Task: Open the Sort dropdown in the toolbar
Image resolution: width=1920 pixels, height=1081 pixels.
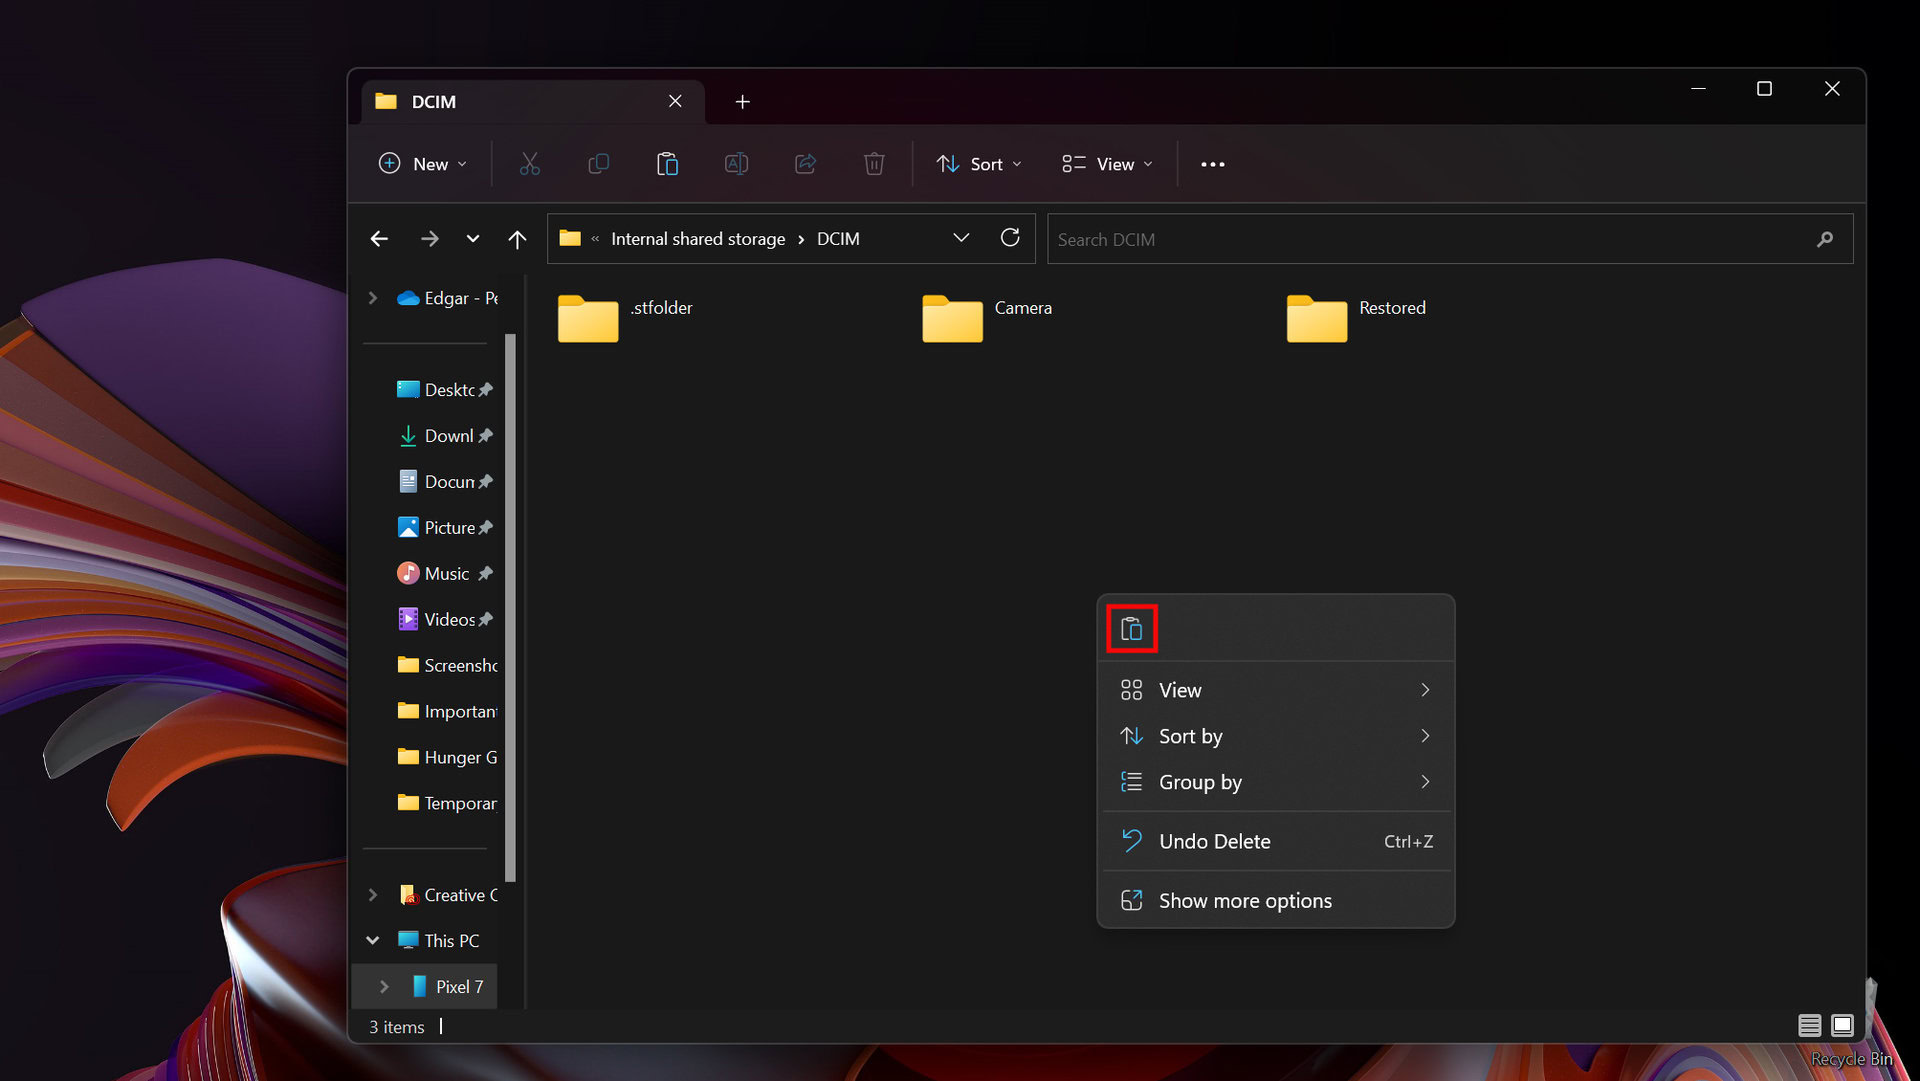Action: coord(979,164)
